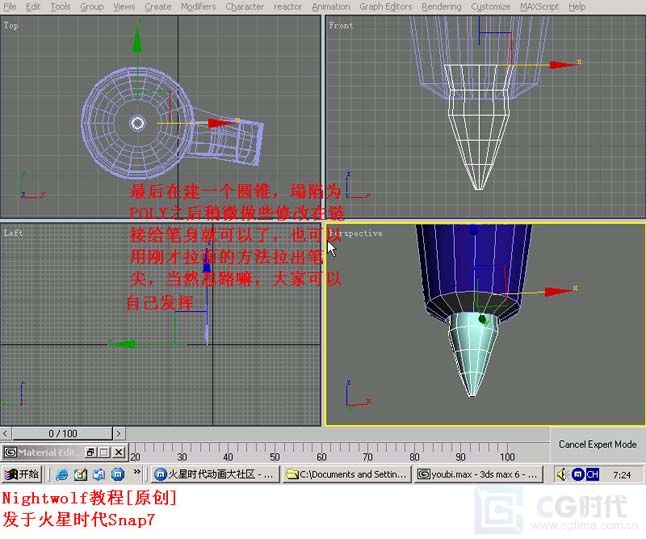
Task: Step time slider back with left arrow
Action: (x=5, y=434)
